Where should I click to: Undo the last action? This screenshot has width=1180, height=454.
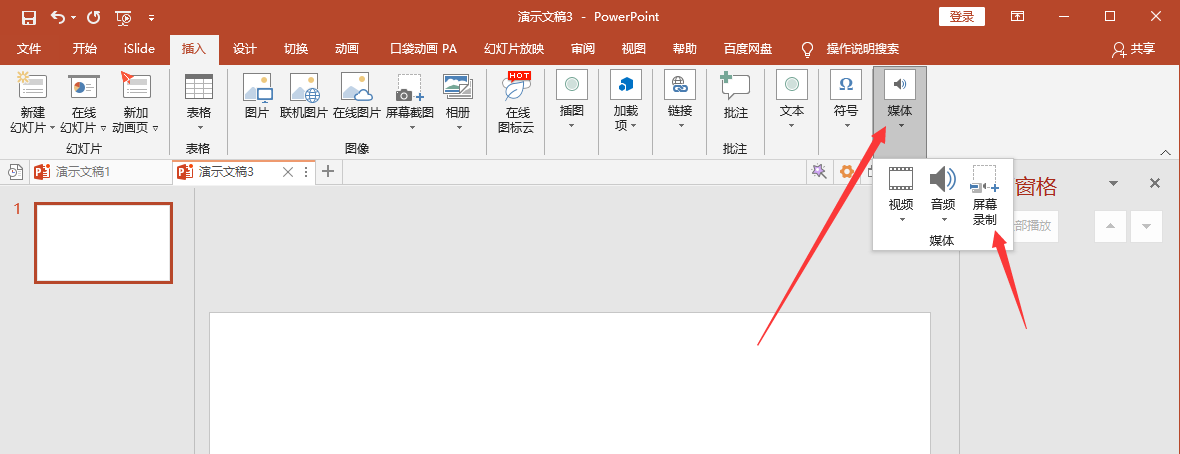point(58,17)
